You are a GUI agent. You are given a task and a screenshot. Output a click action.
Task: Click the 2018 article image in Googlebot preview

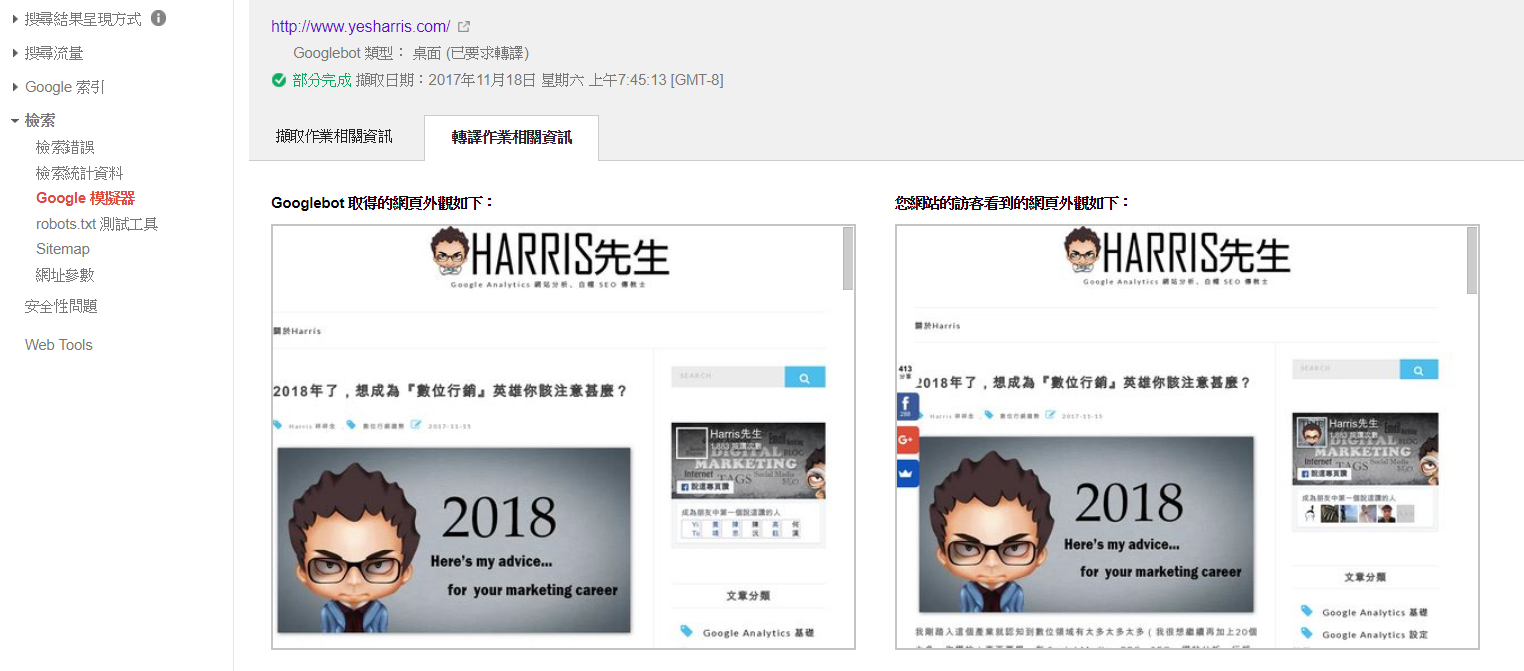pos(454,540)
